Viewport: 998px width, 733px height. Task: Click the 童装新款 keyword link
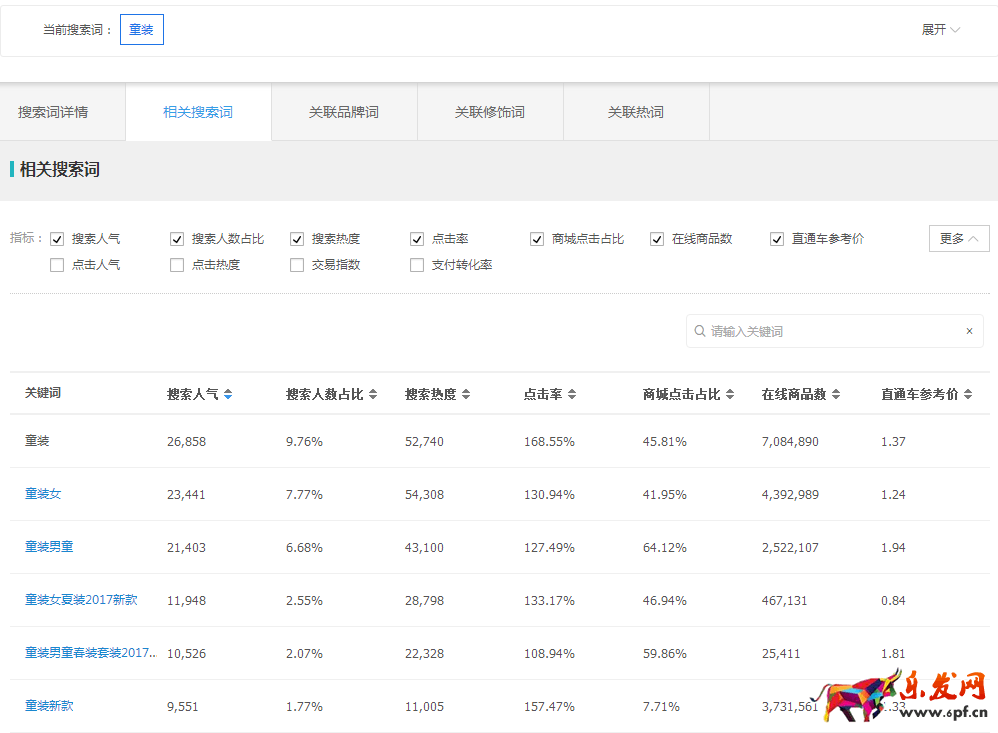point(49,706)
